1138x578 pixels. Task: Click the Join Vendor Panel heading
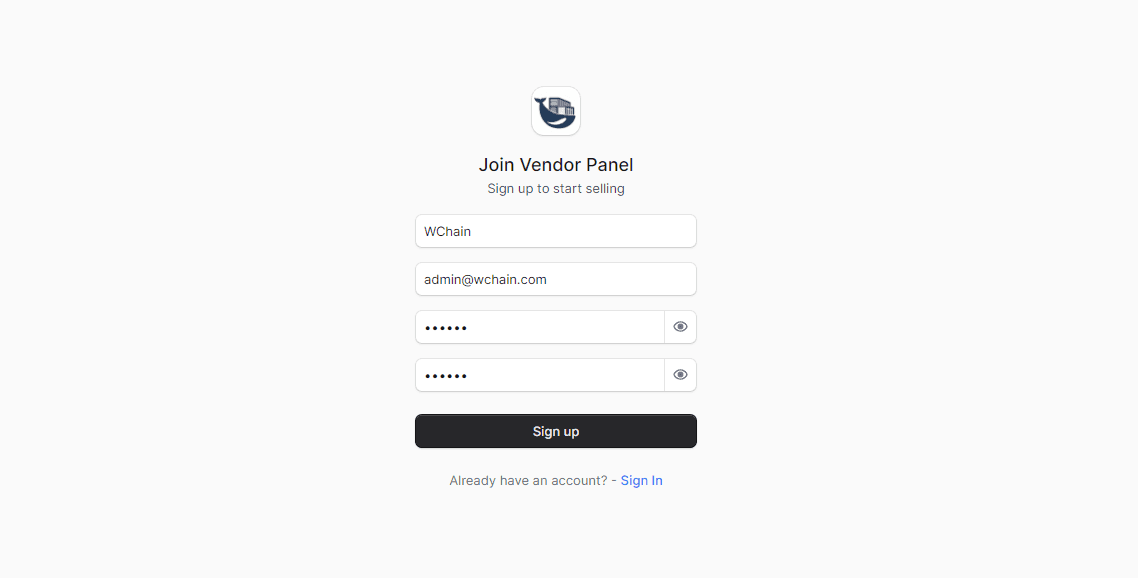point(556,165)
